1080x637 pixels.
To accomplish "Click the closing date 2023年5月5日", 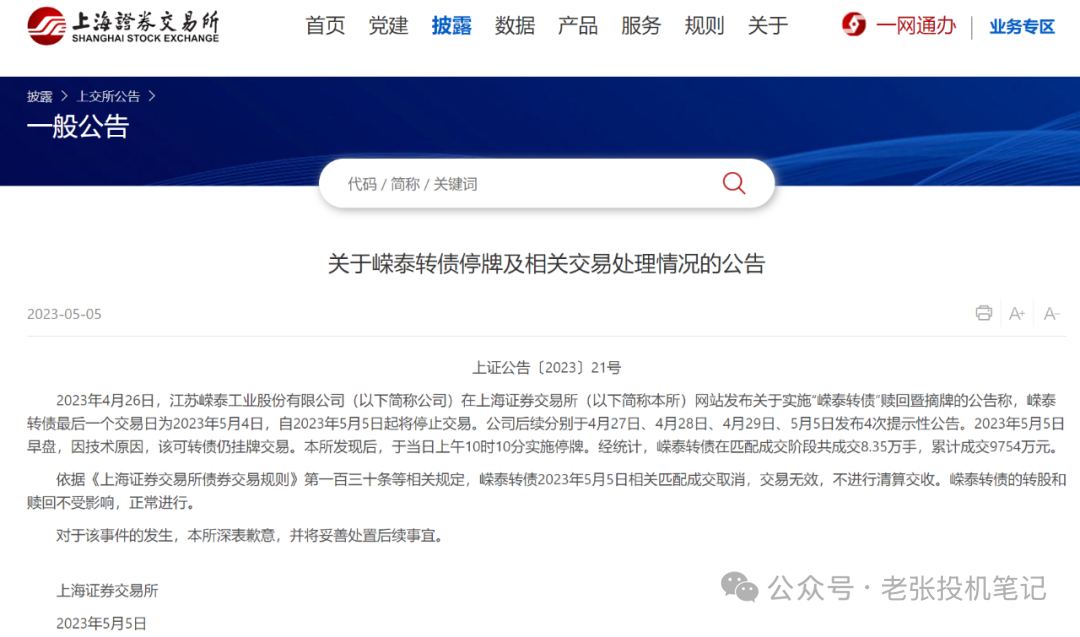I will (x=101, y=623).
